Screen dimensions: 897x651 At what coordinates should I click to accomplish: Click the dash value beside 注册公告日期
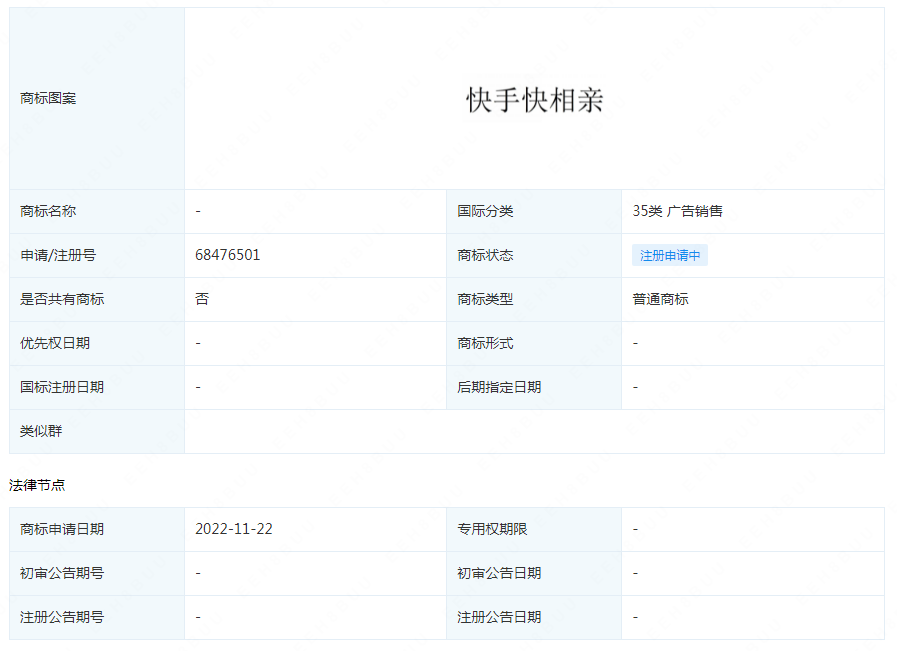pyautogui.click(x=635, y=617)
